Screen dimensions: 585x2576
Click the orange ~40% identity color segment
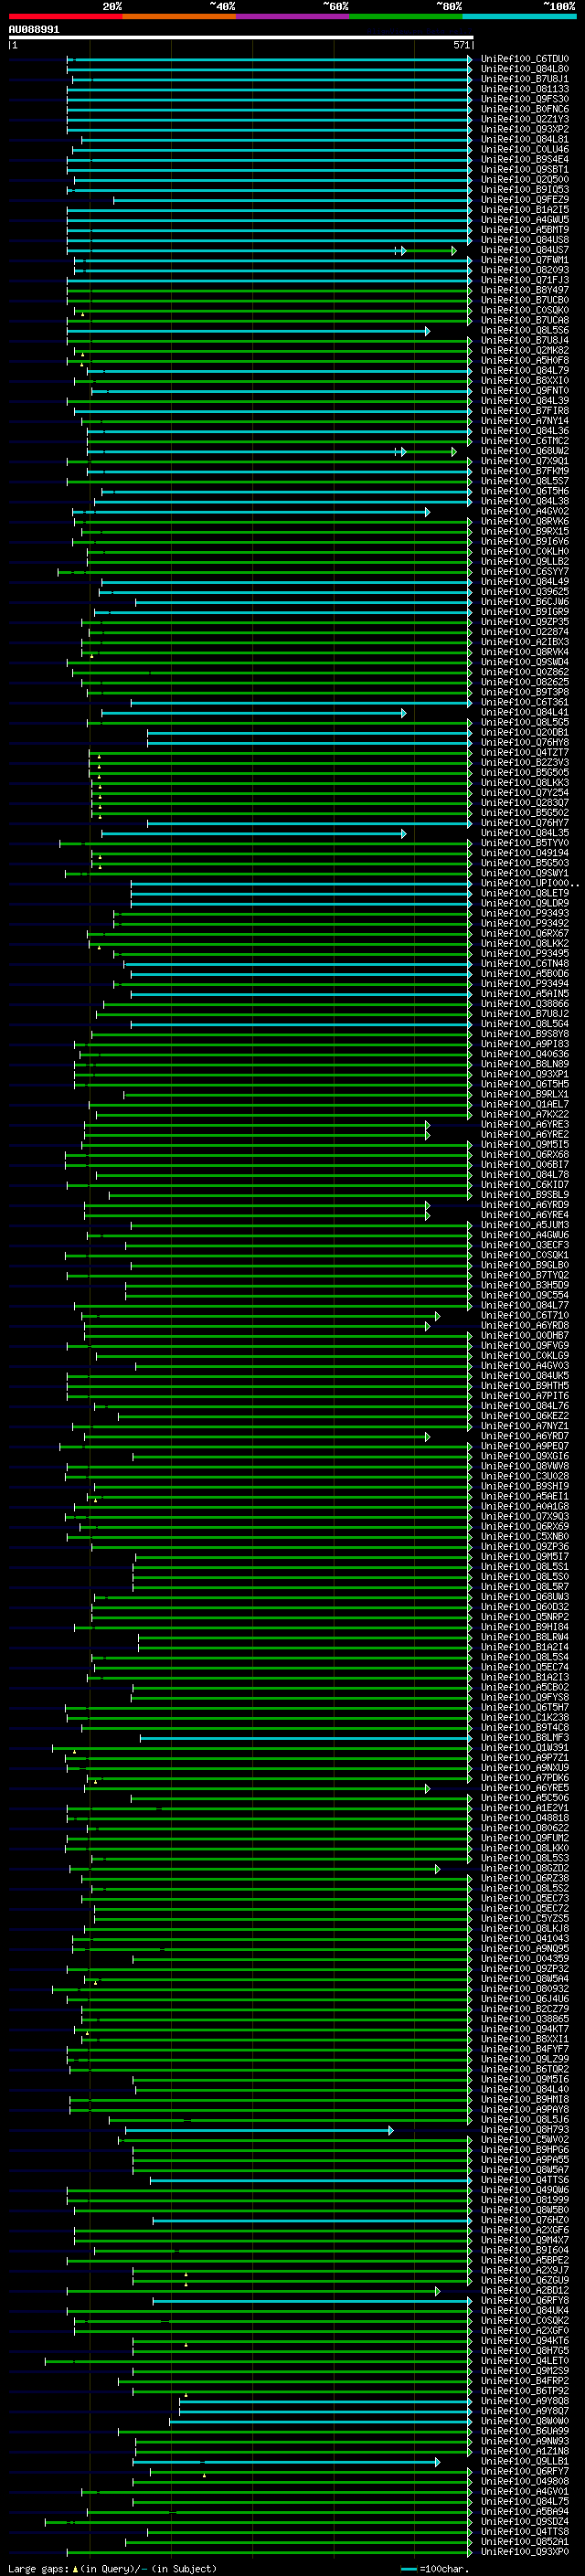pos(179,16)
